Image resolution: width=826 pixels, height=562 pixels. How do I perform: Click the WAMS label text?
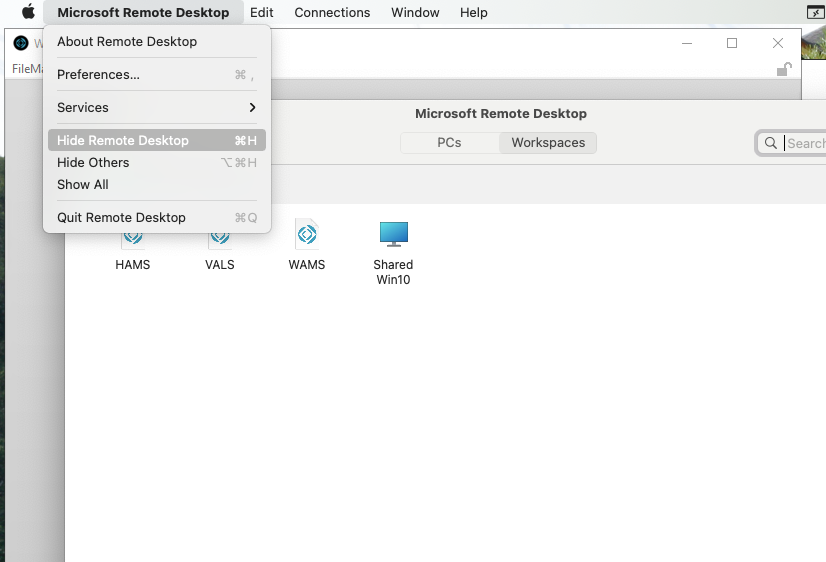[x=307, y=264]
